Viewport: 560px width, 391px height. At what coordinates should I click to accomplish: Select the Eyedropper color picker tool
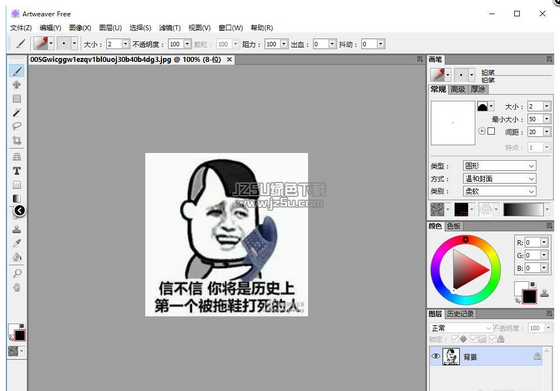[x=17, y=243]
